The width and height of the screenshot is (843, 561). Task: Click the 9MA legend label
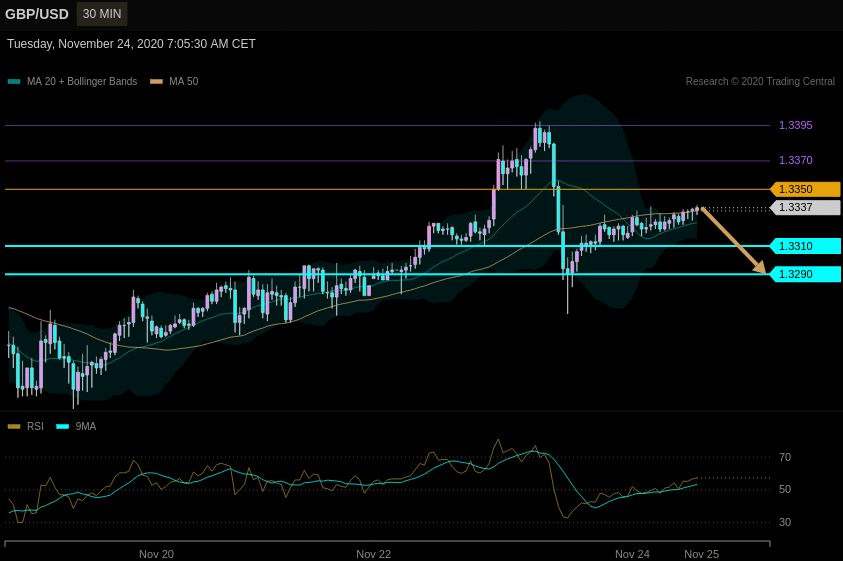click(x=85, y=427)
